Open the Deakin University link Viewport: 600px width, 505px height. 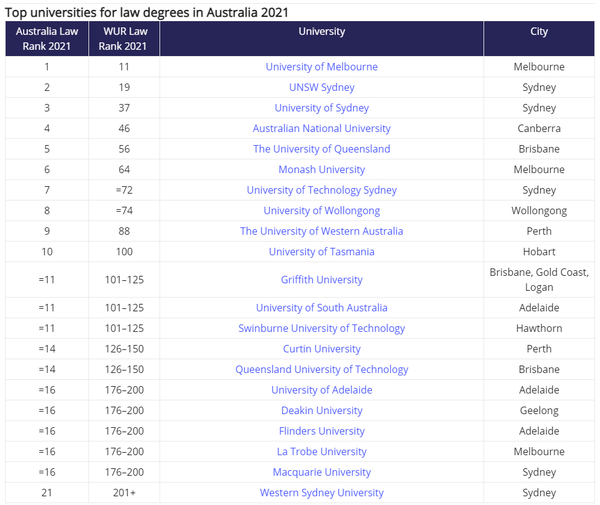[321, 411]
